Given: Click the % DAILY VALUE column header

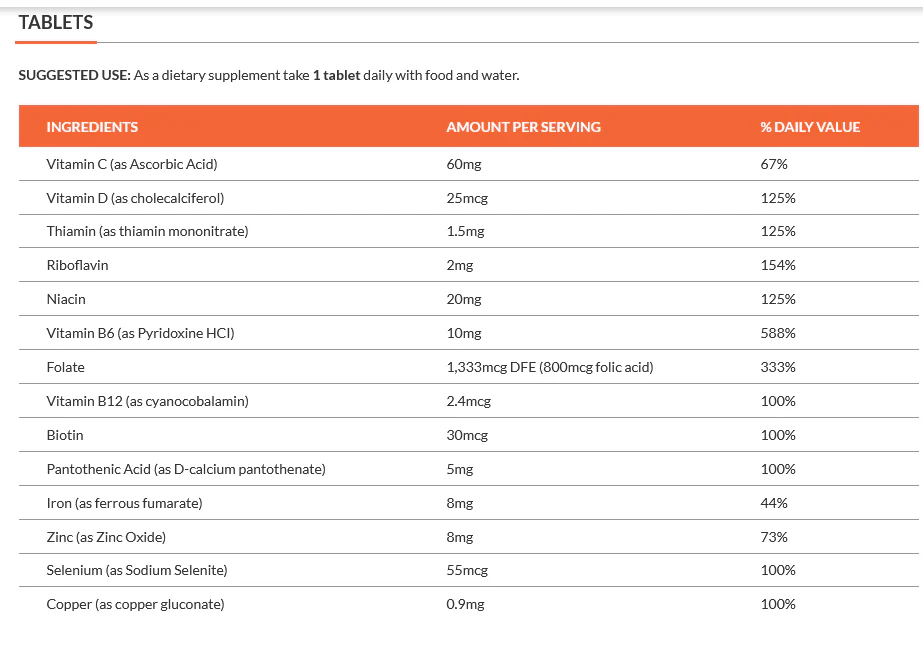Looking at the screenshot, I should point(810,127).
